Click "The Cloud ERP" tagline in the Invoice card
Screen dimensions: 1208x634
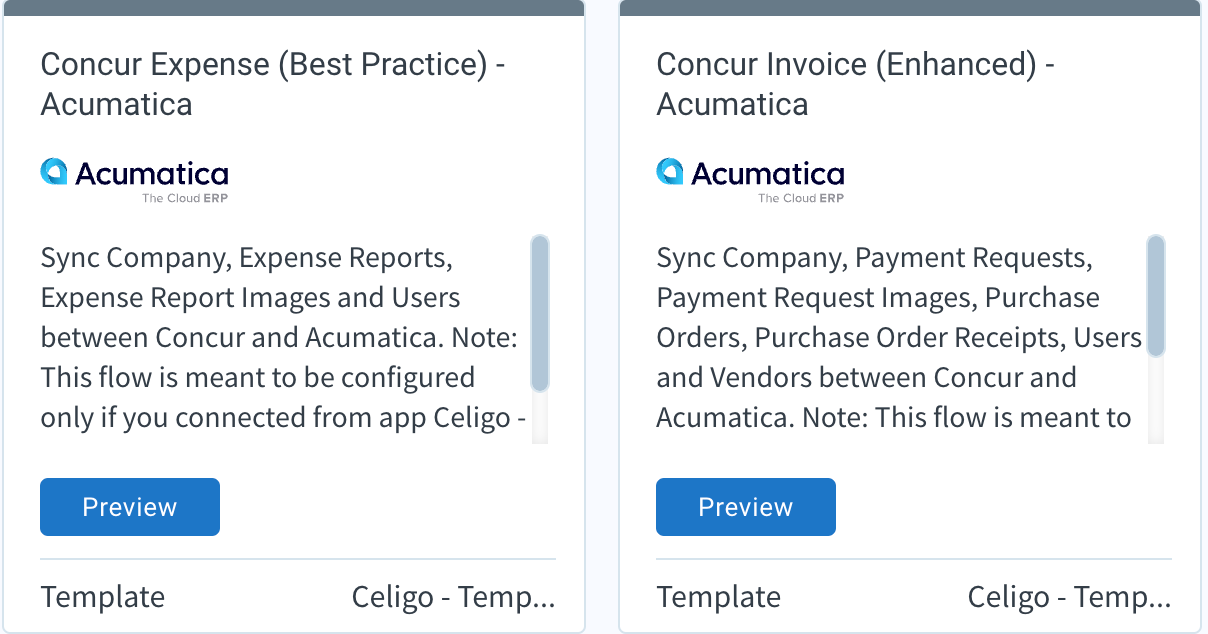(x=801, y=198)
